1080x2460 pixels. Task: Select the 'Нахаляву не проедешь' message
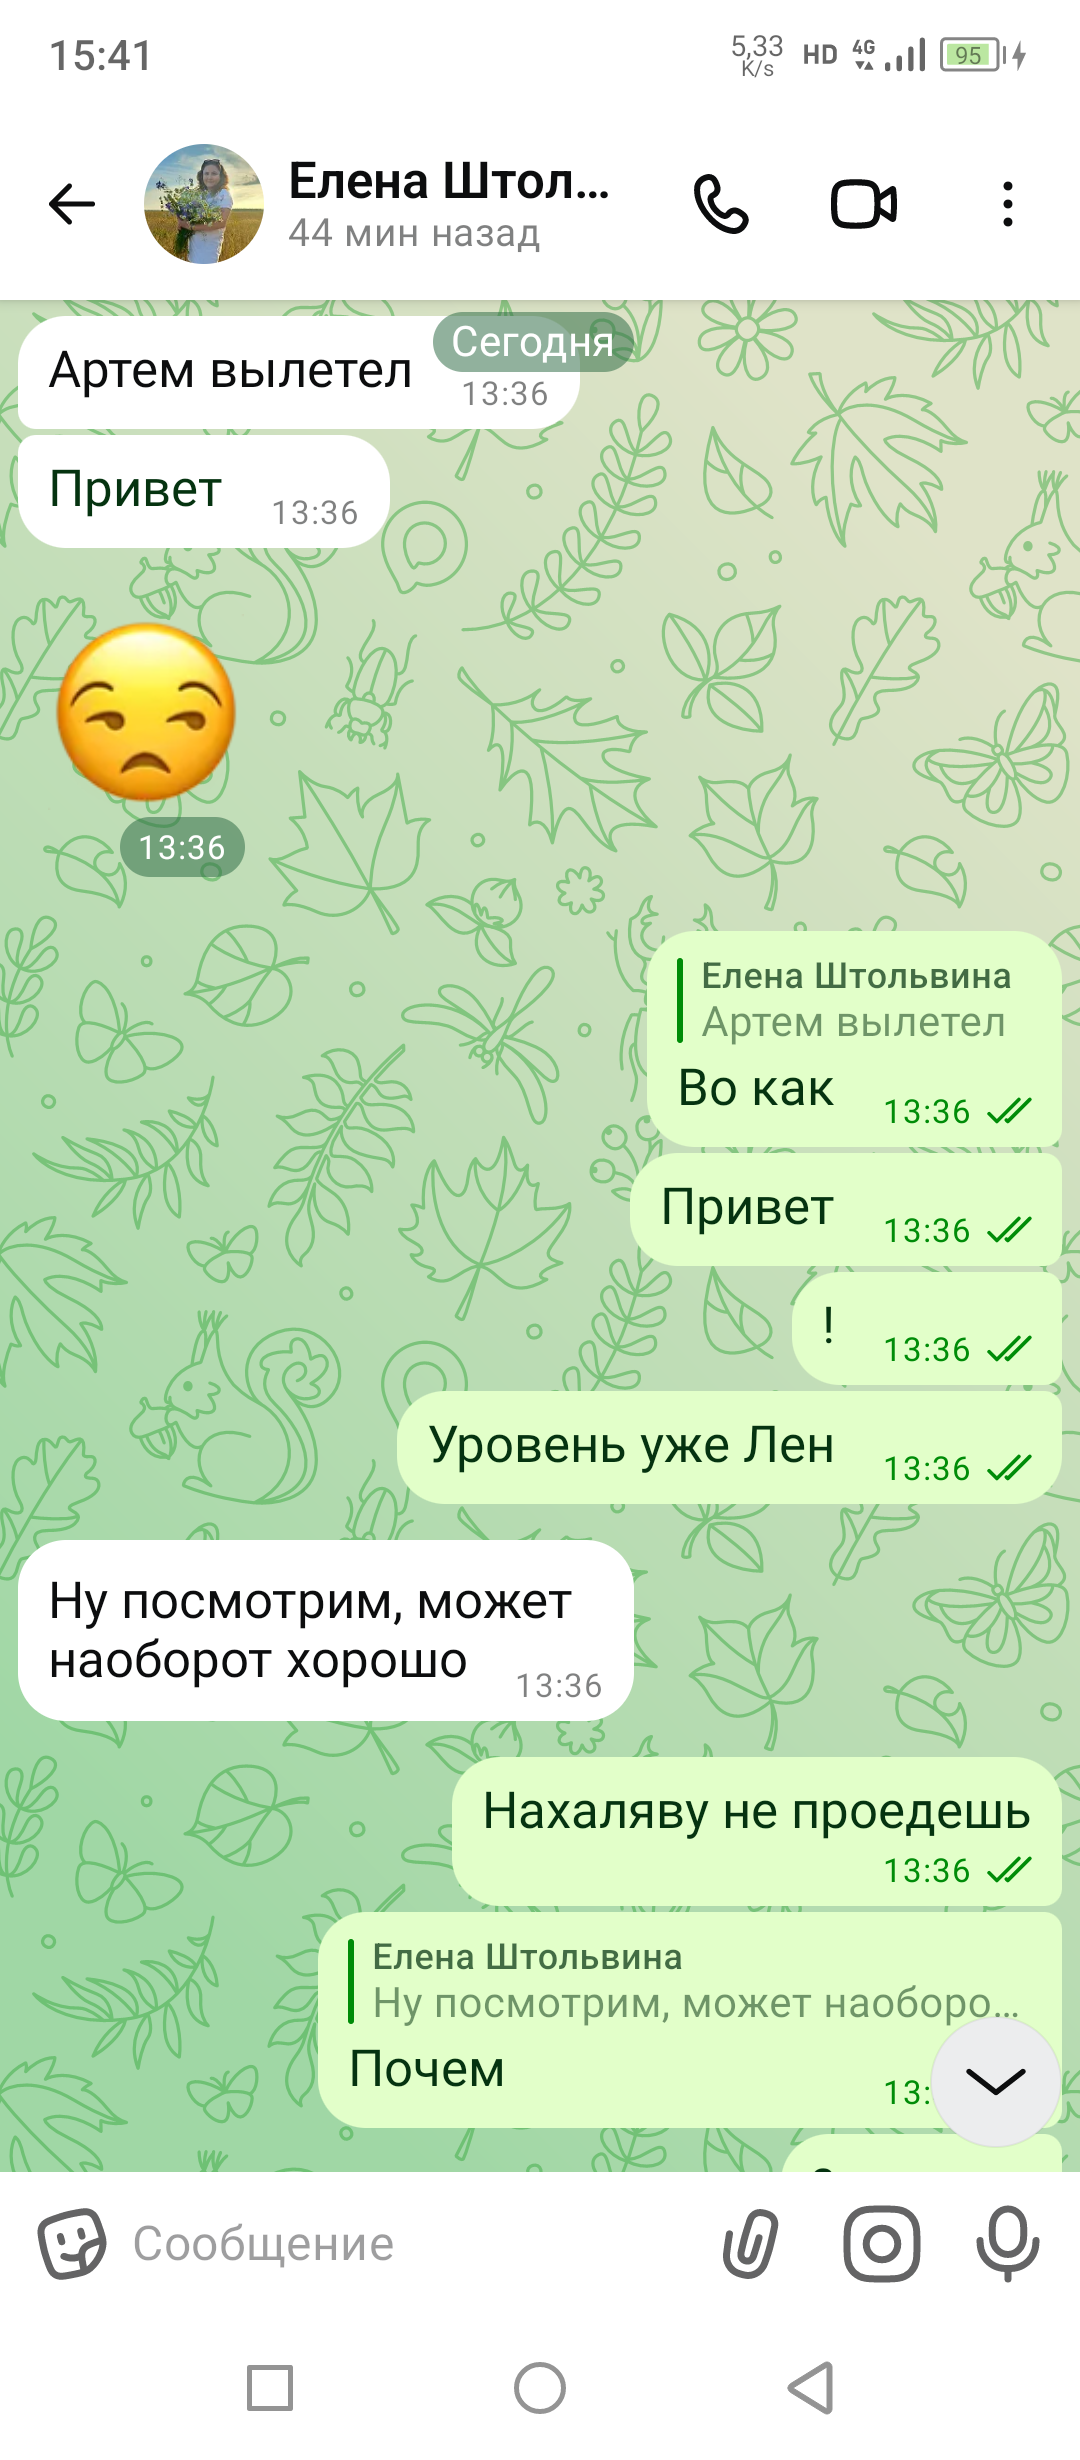pyautogui.click(x=756, y=1831)
